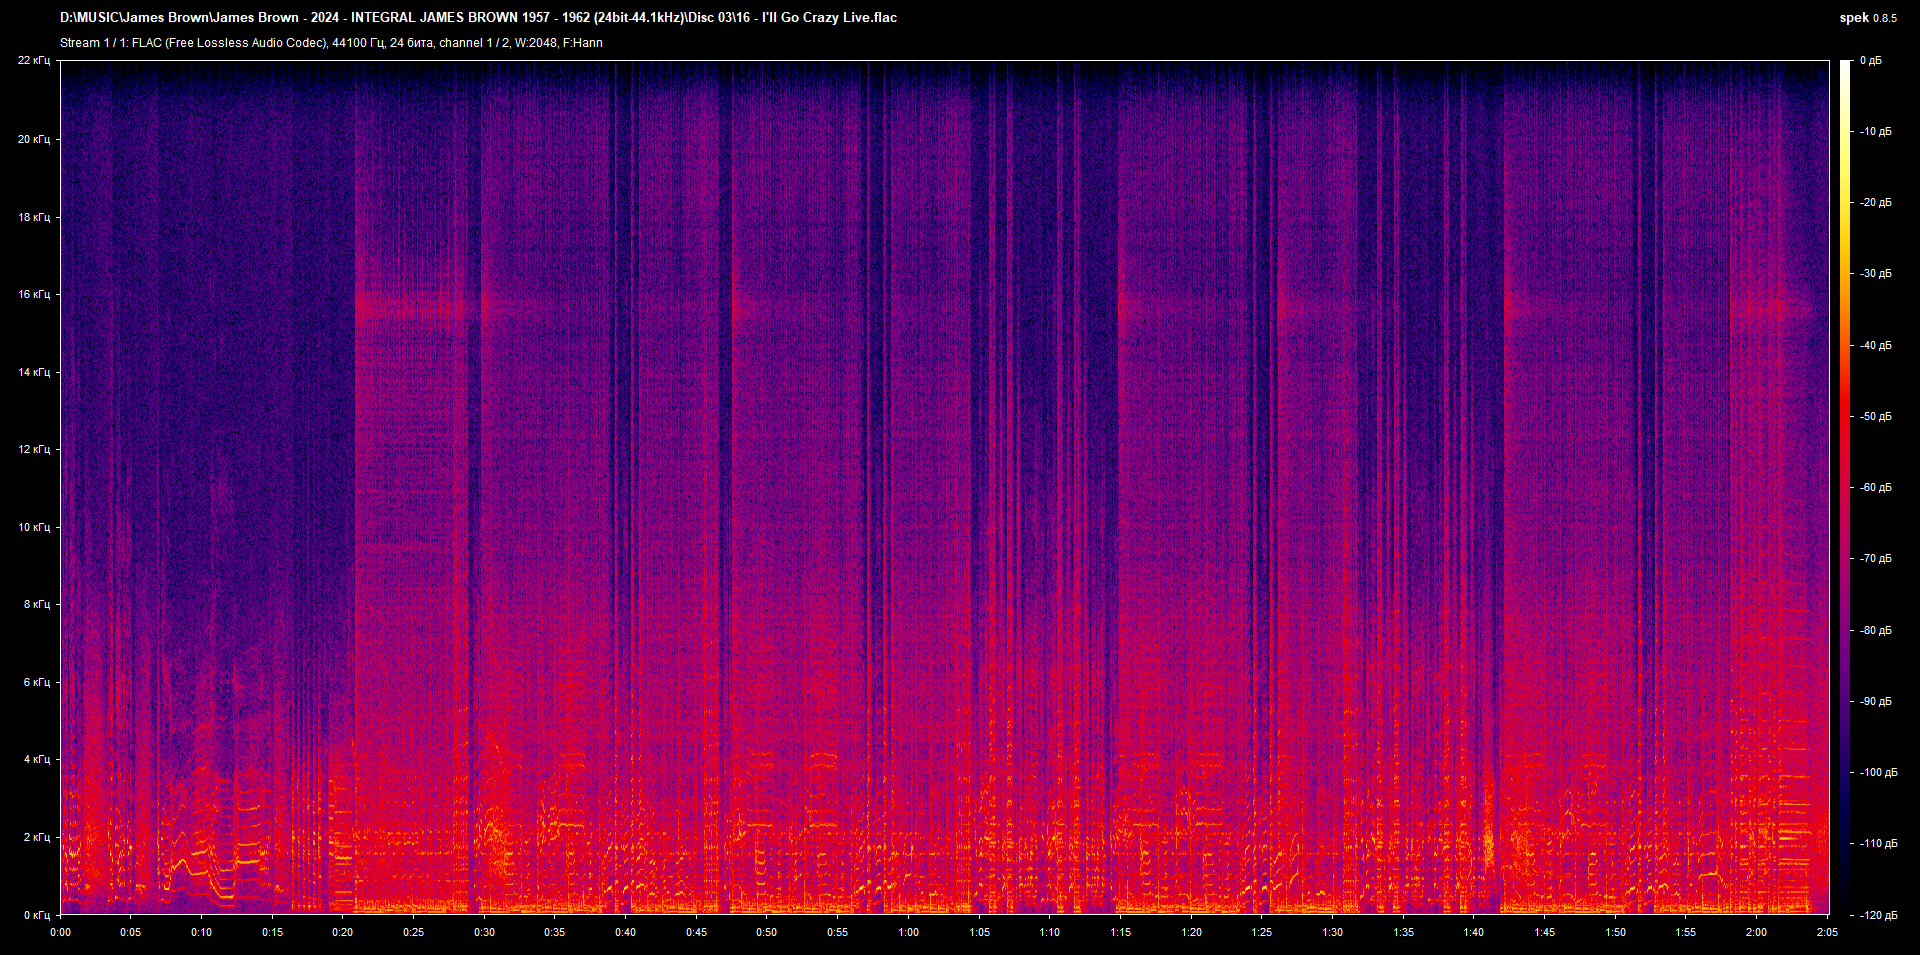Click the 2:00 time axis label
The height and width of the screenshot is (955, 1920).
pos(1757,932)
